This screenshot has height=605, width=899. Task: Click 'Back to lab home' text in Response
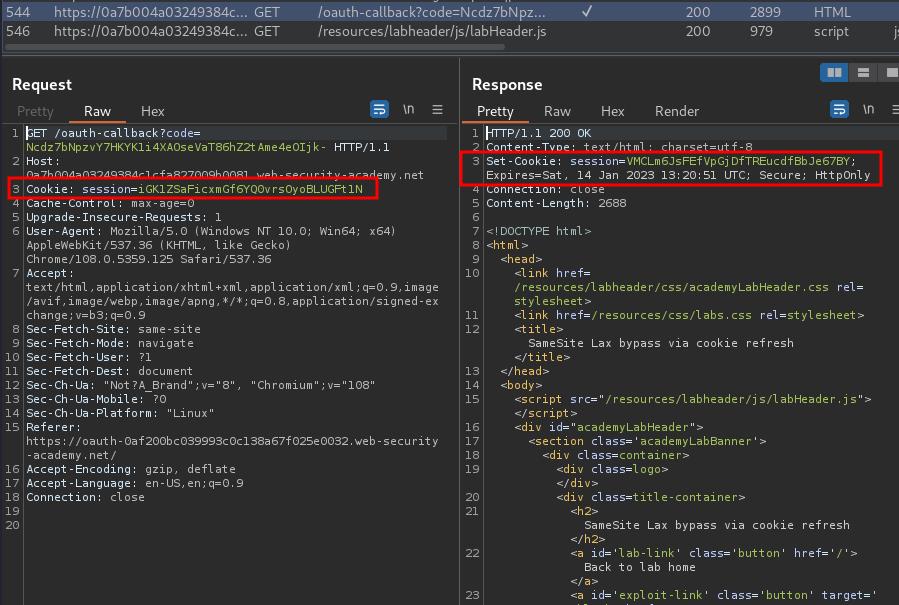point(639,567)
